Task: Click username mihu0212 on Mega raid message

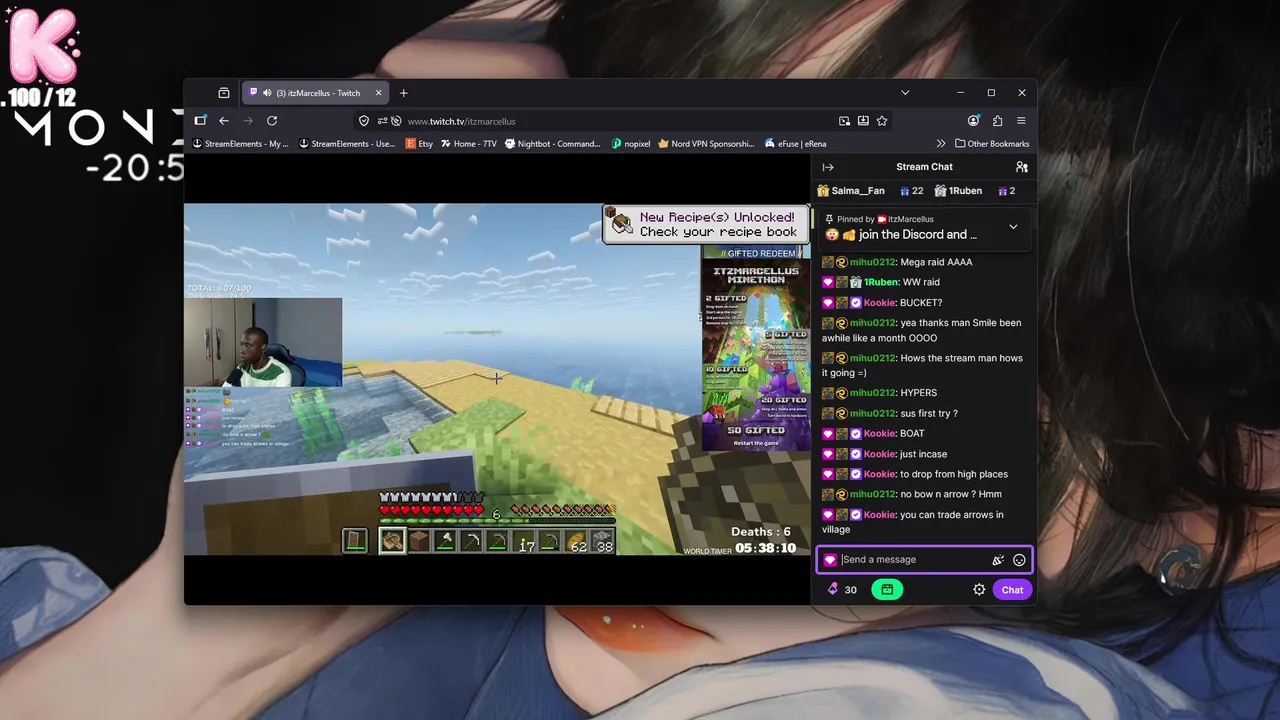Action: (x=872, y=262)
